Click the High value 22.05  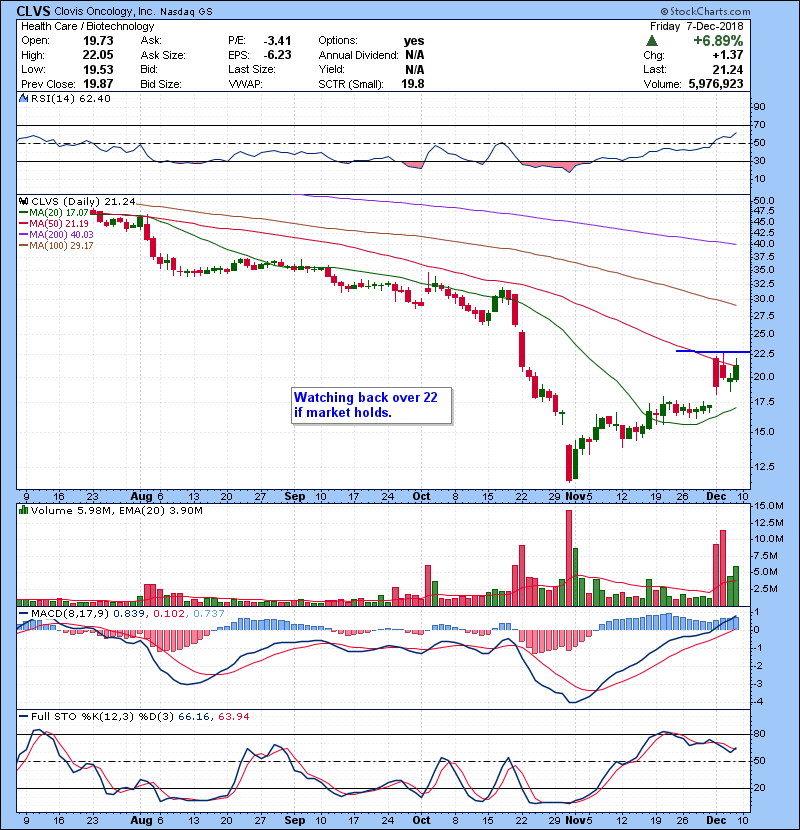tap(98, 55)
